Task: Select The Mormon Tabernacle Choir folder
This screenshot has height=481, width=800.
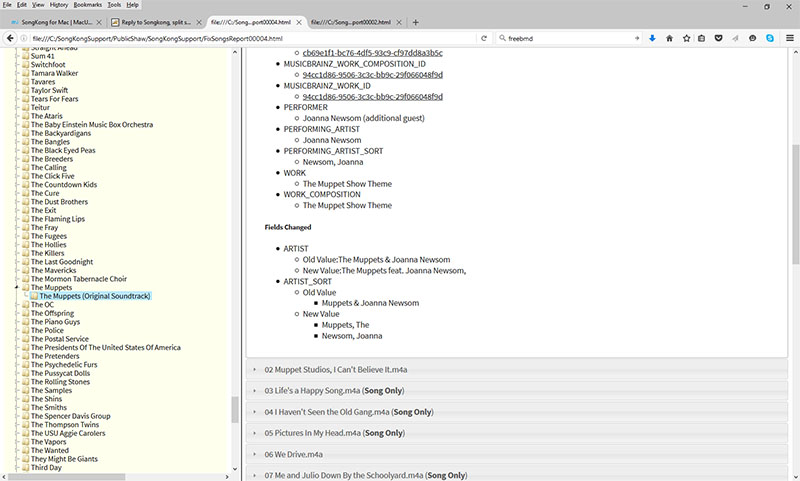Action: tap(79, 279)
